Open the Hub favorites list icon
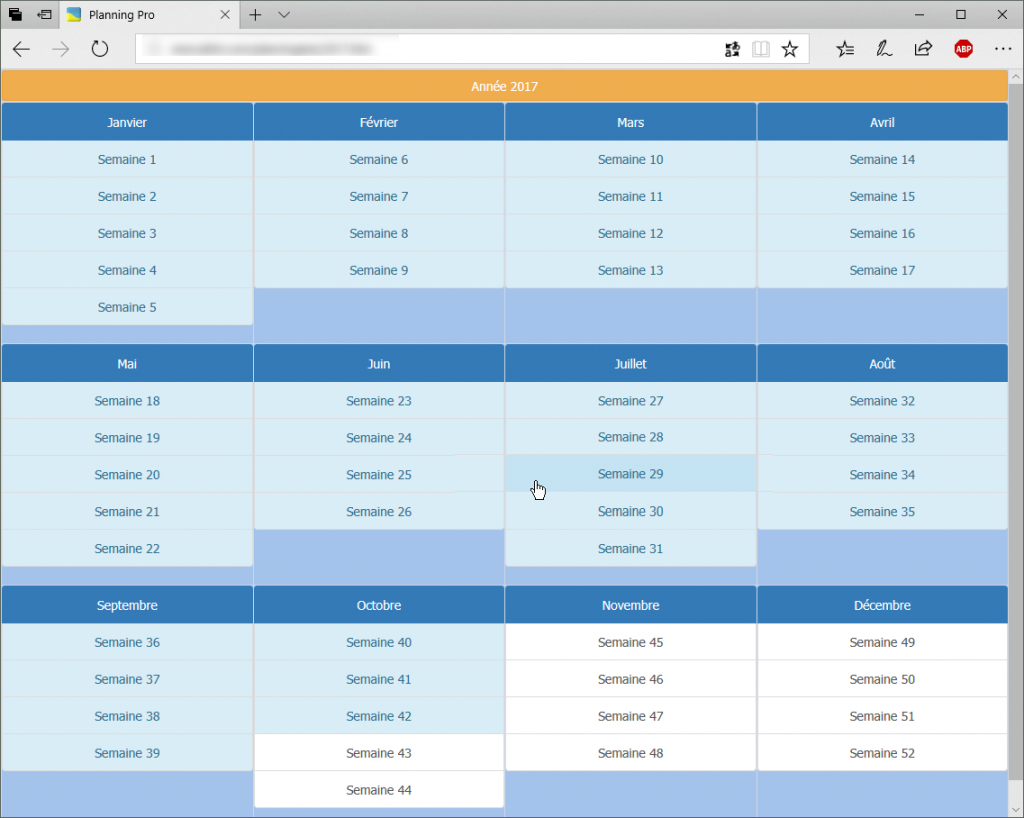1024x818 pixels. click(845, 48)
